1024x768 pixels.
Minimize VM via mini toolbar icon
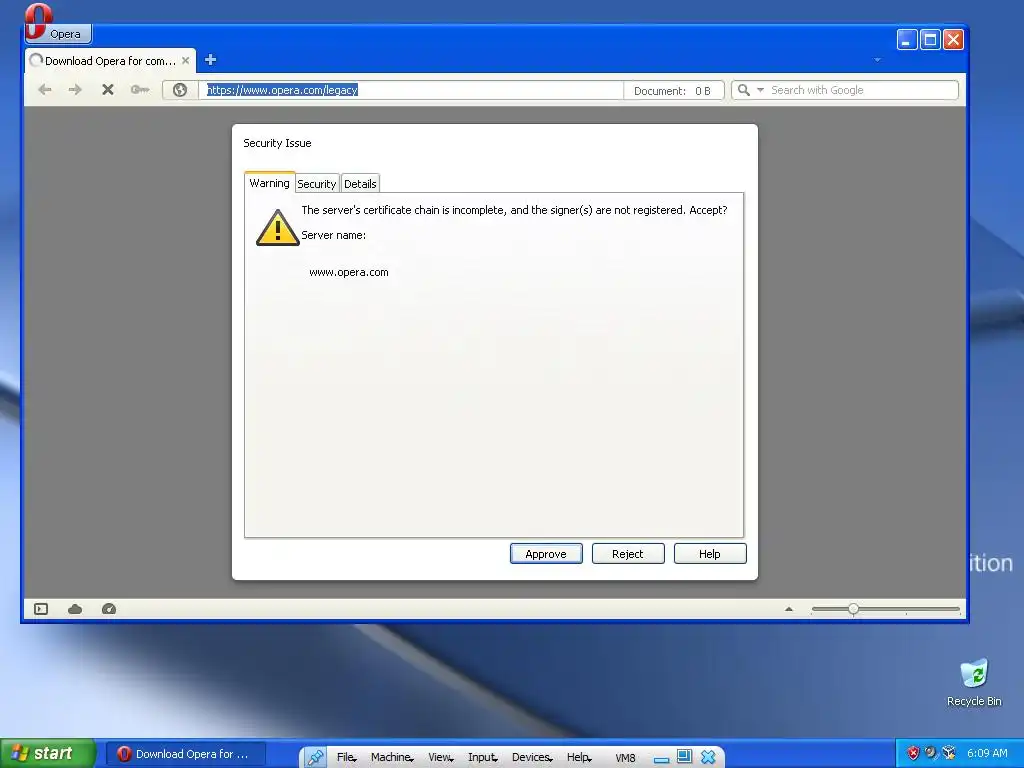click(x=662, y=758)
